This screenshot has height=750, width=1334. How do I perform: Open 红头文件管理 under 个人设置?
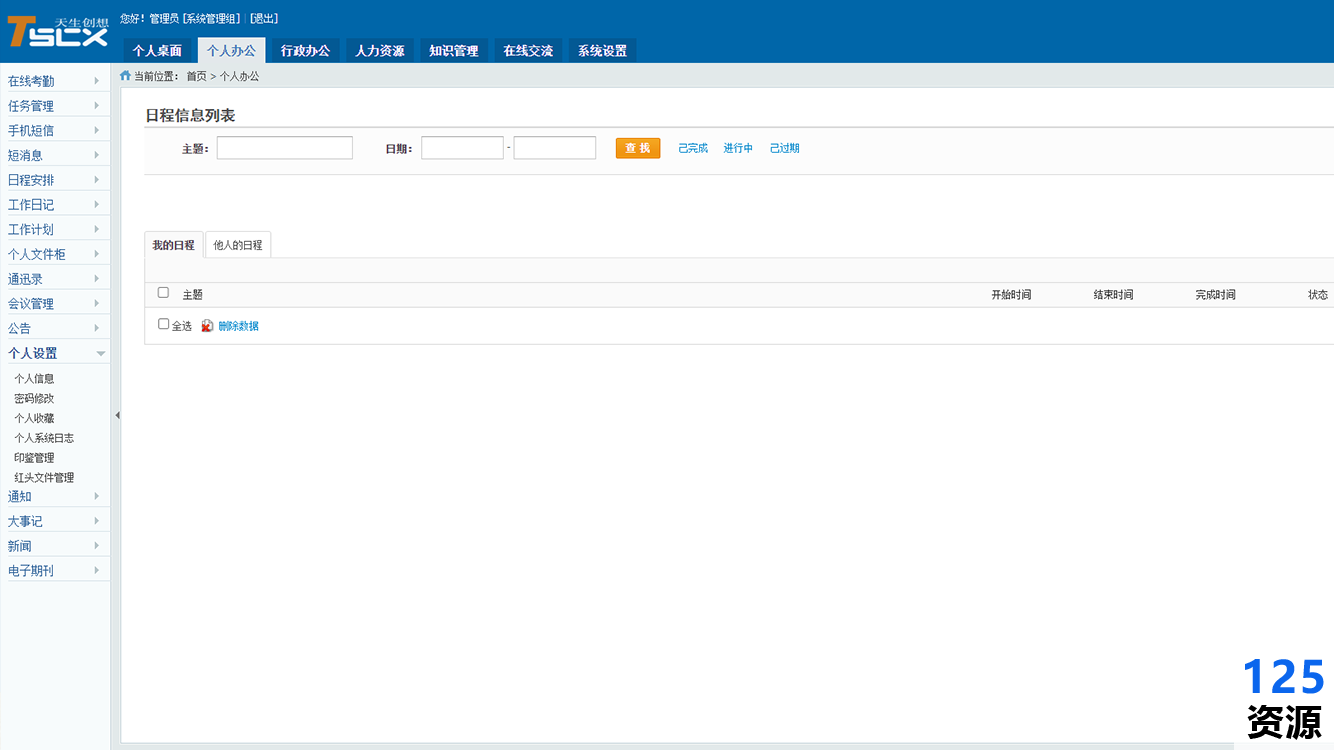(44, 478)
